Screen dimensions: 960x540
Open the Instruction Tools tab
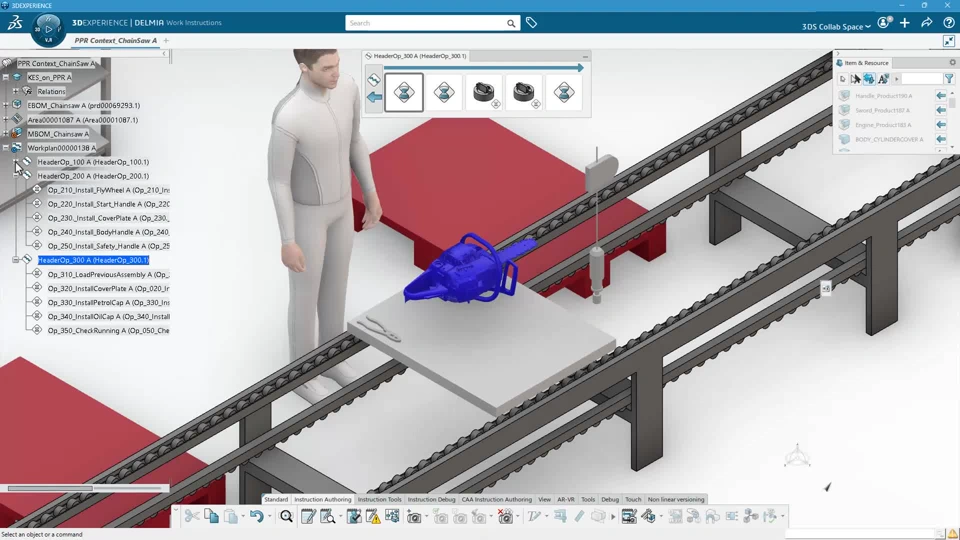[380, 500]
